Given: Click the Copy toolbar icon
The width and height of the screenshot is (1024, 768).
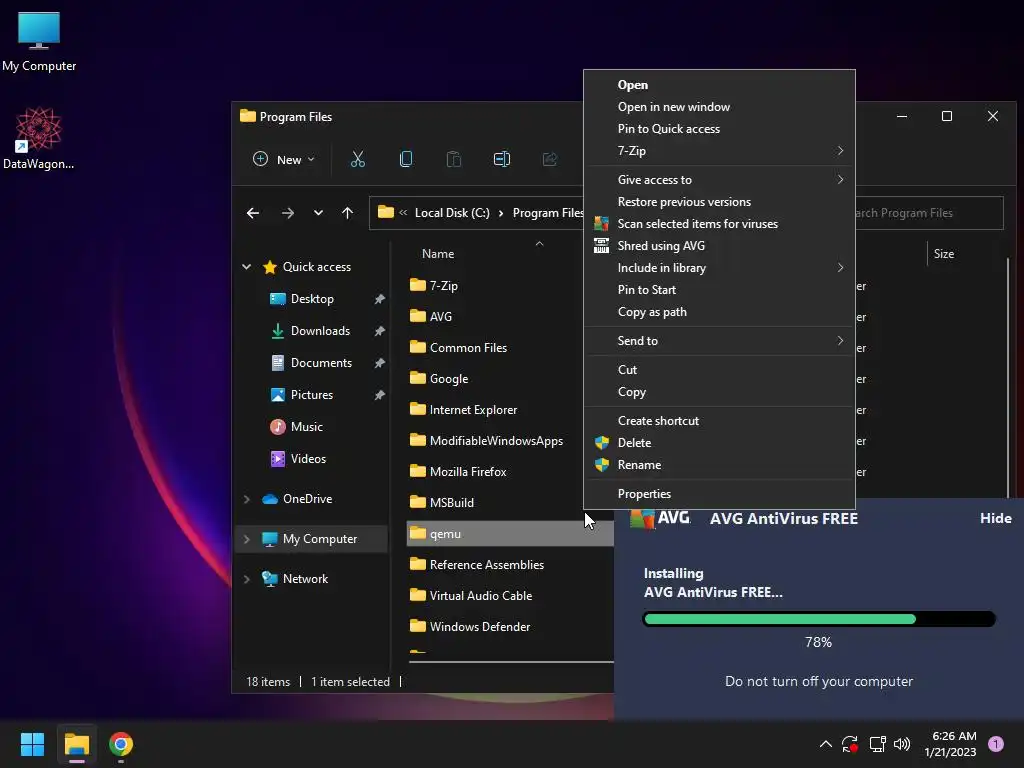Looking at the screenshot, I should coord(406,159).
